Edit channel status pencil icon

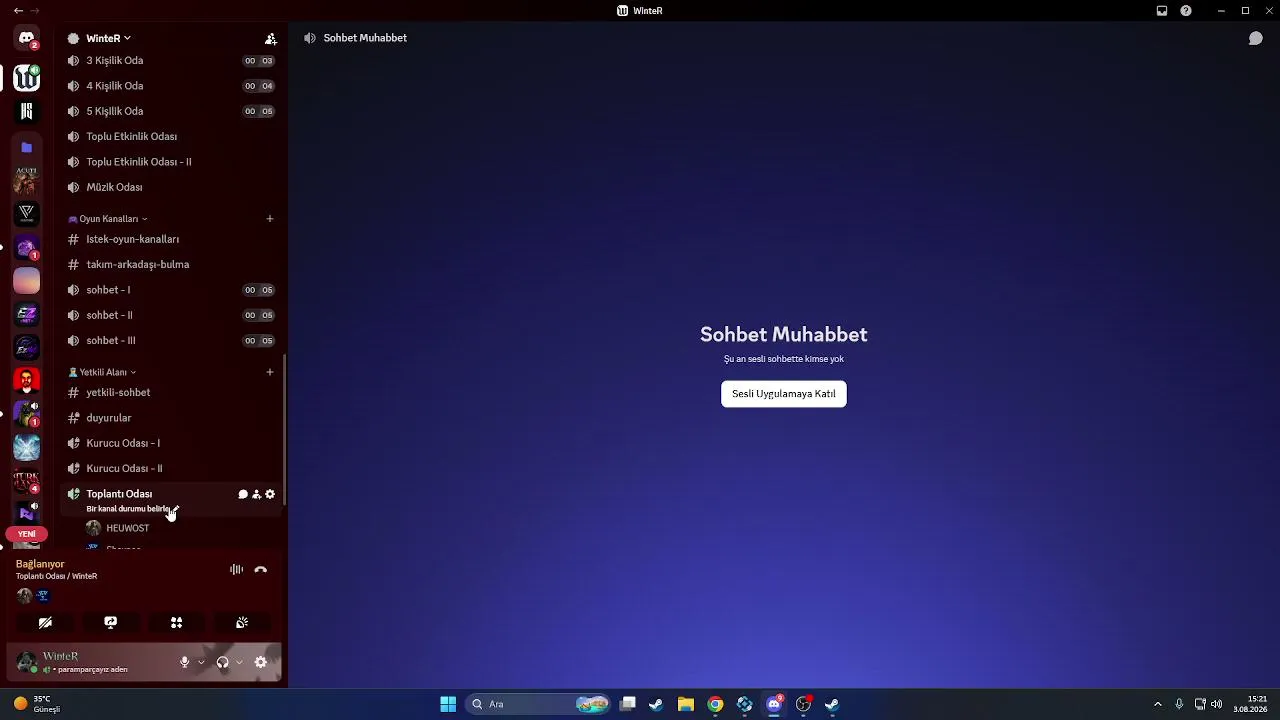[x=176, y=508]
